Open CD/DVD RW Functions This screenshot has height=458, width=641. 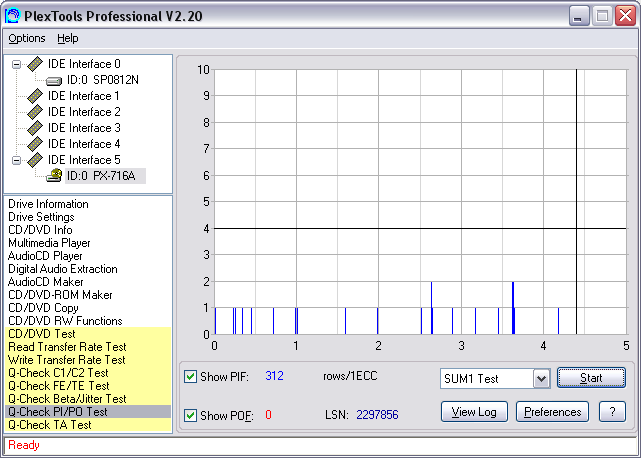coord(65,321)
